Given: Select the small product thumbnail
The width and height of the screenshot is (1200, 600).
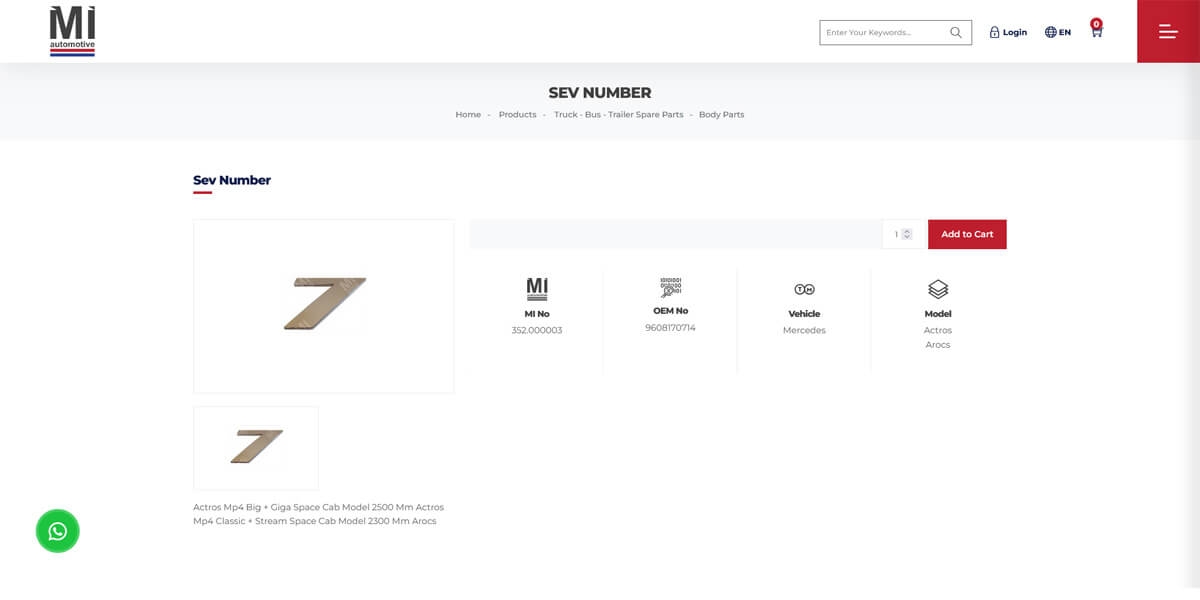Looking at the screenshot, I should (x=256, y=448).
